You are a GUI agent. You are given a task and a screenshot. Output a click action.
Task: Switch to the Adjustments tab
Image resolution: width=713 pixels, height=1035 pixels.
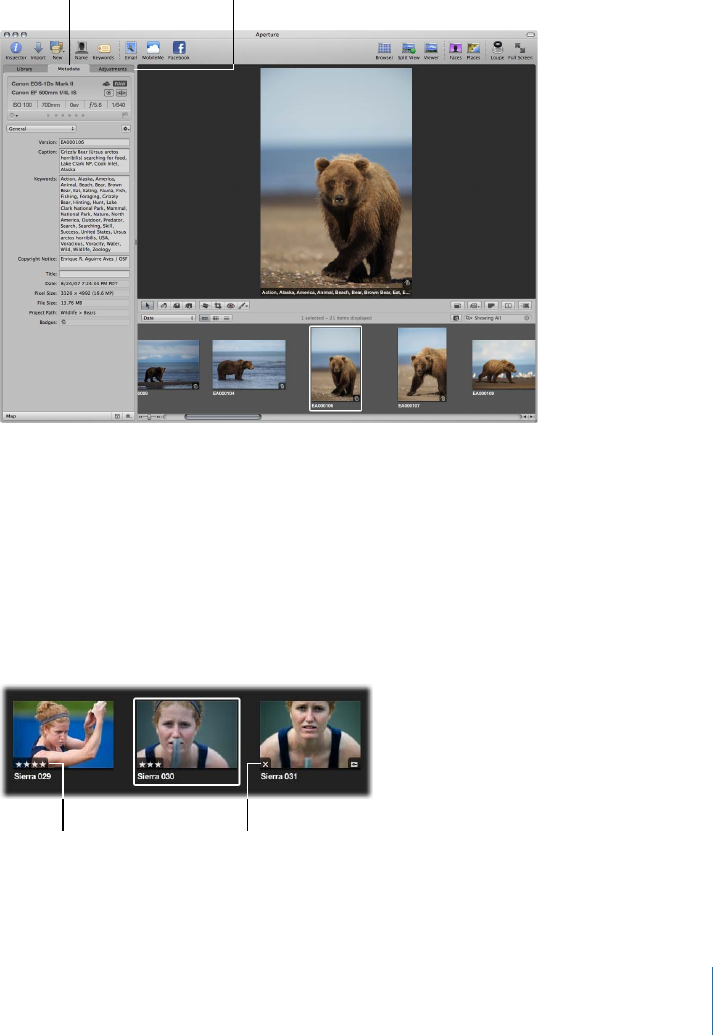click(x=112, y=69)
